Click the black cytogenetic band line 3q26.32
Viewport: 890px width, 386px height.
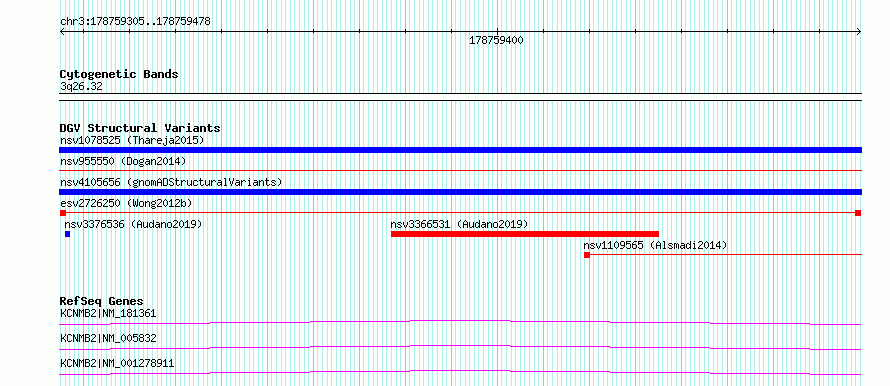pyautogui.click(x=460, y=96)
